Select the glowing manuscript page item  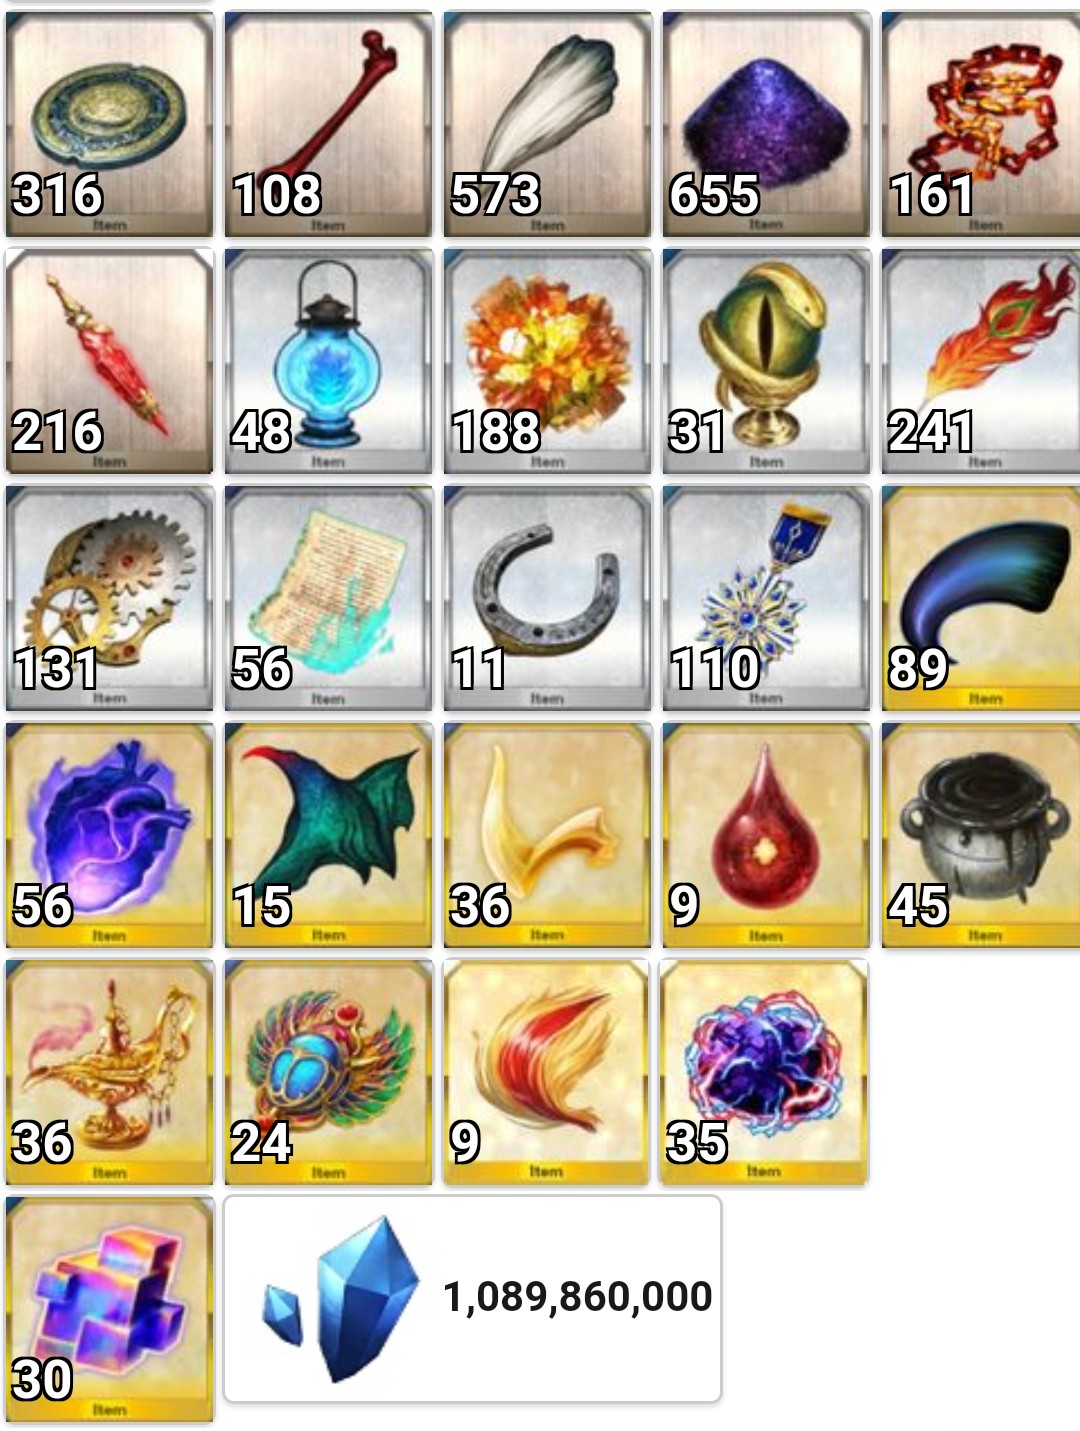328,598
